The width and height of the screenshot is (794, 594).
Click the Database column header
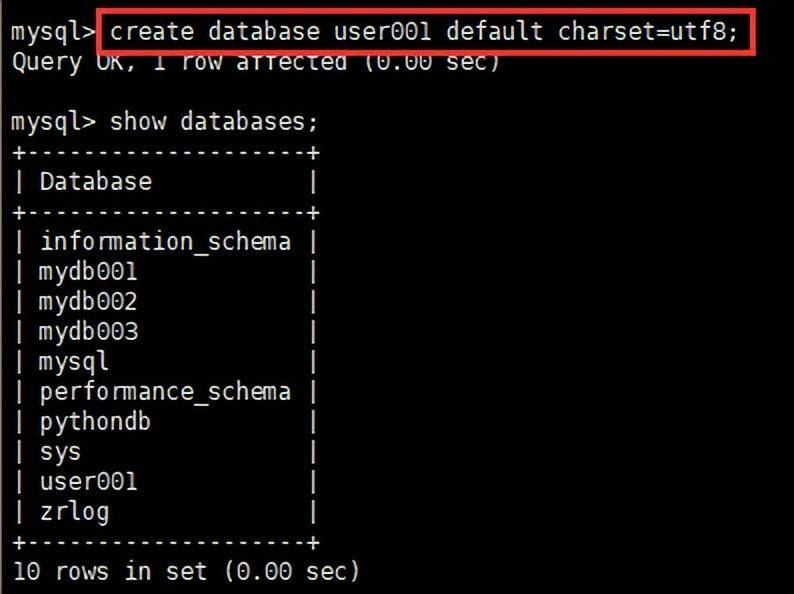click(x=96, y=181)
